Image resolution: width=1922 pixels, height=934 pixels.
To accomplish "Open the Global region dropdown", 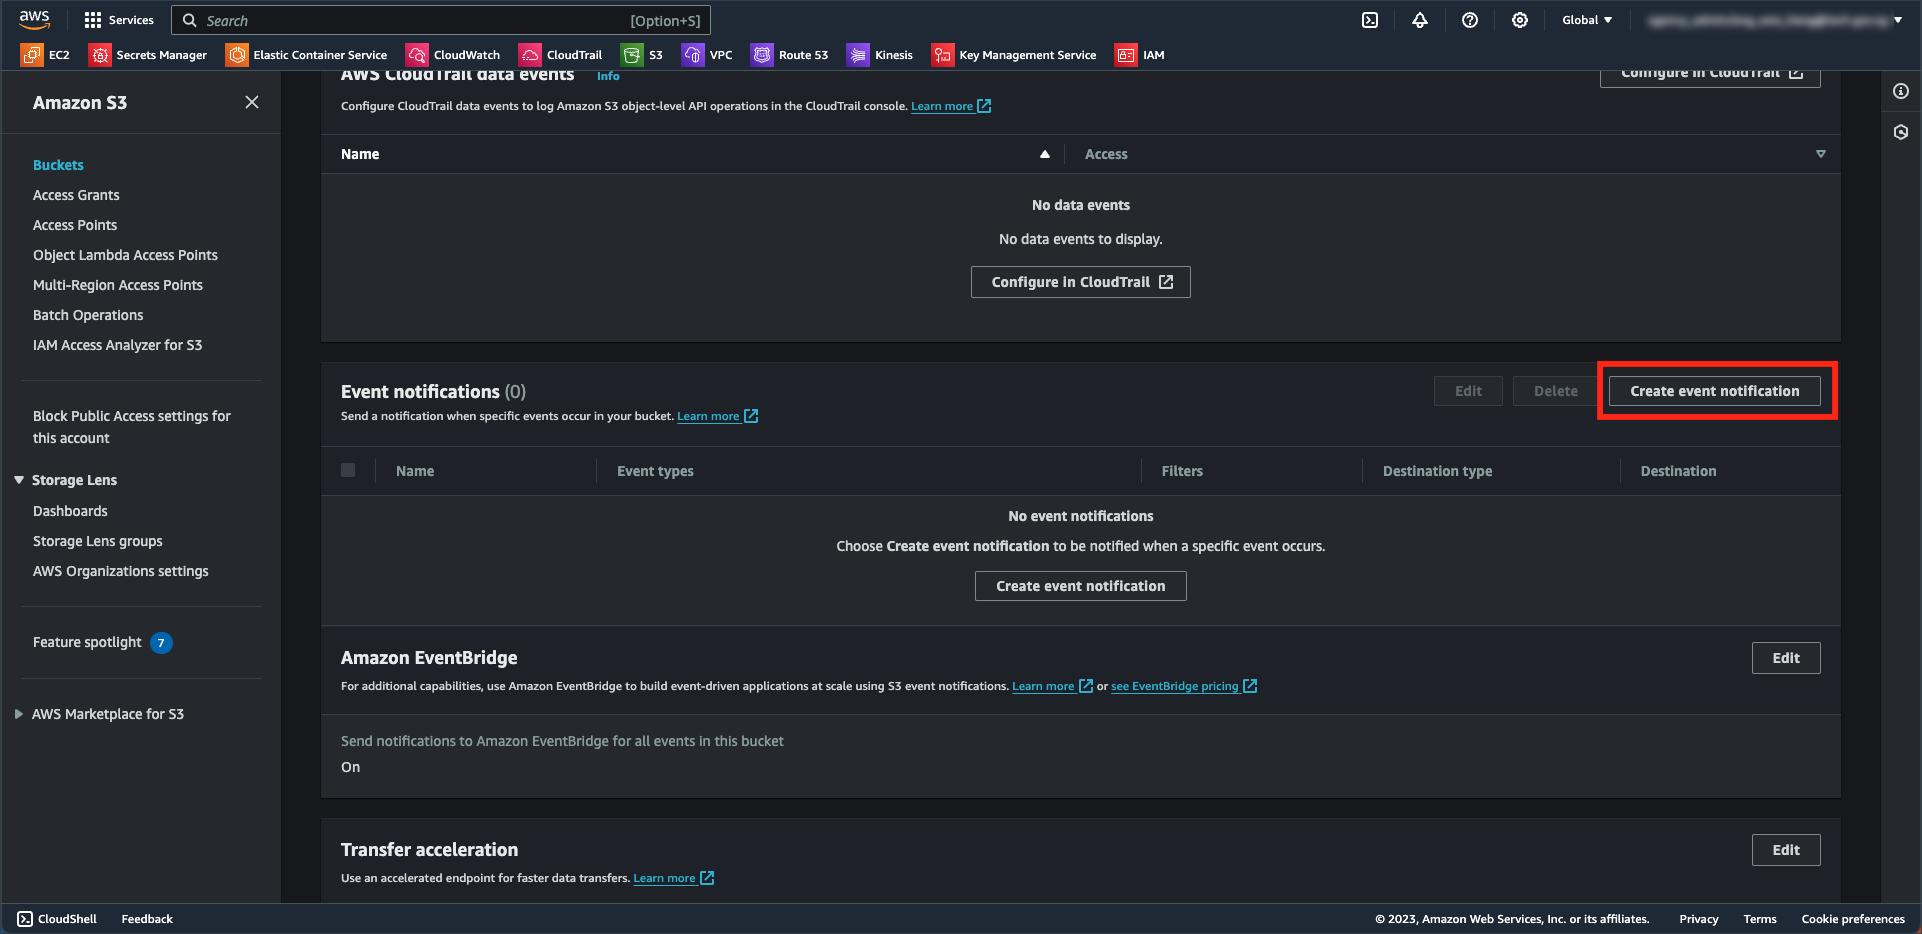I will point(1586,19).
